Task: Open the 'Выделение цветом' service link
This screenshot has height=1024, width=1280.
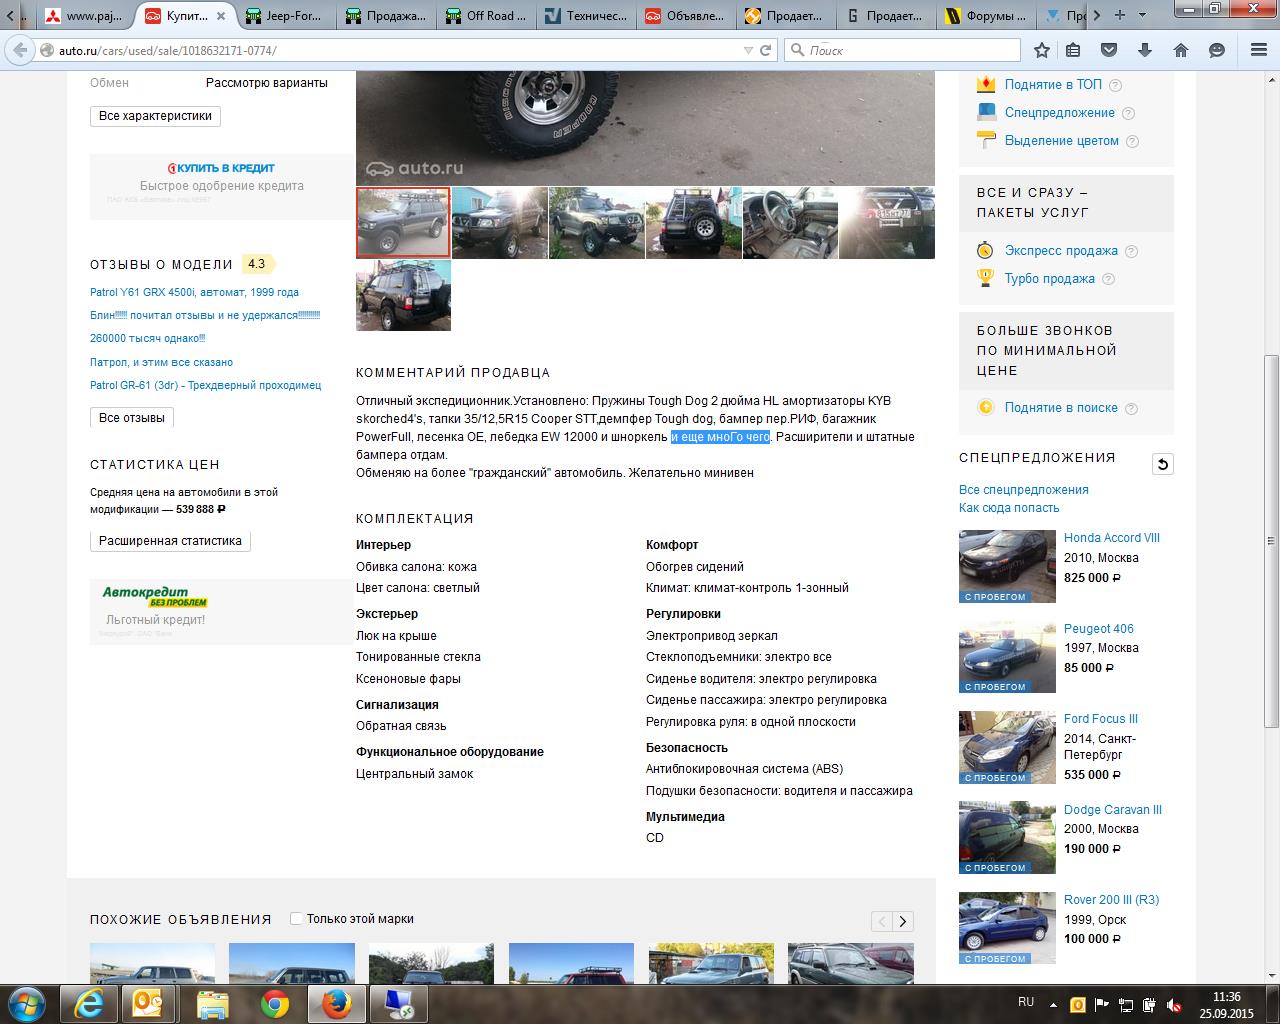Action: pos(1061,141)
